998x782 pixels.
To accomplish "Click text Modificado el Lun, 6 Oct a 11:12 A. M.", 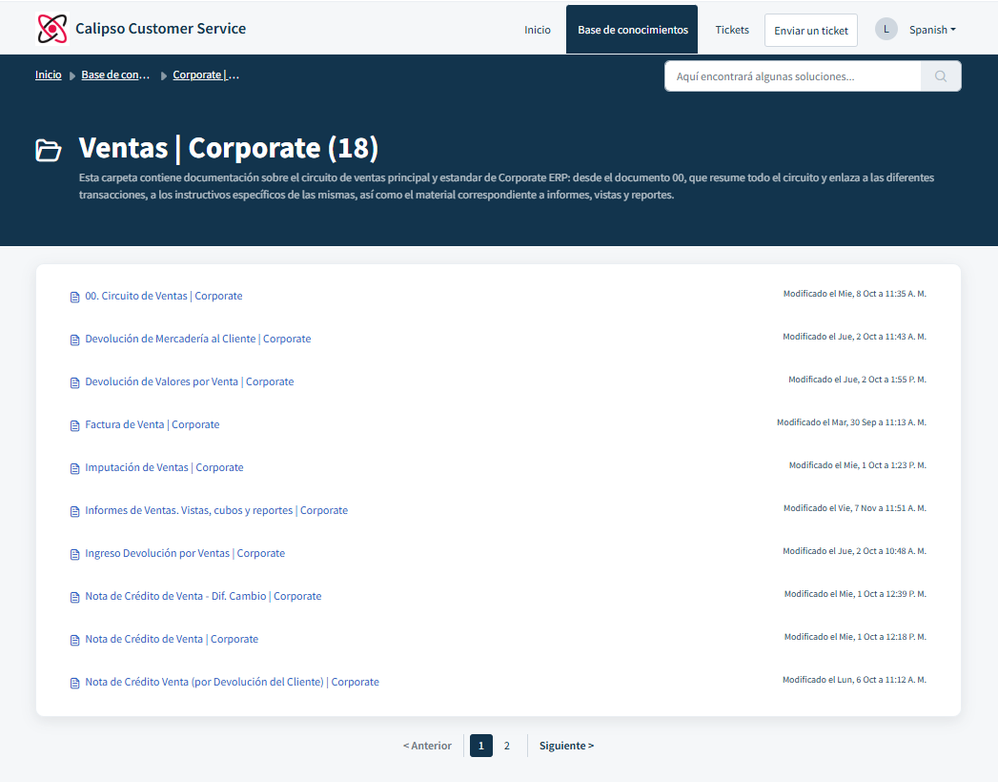I will (x=854, y=680).
